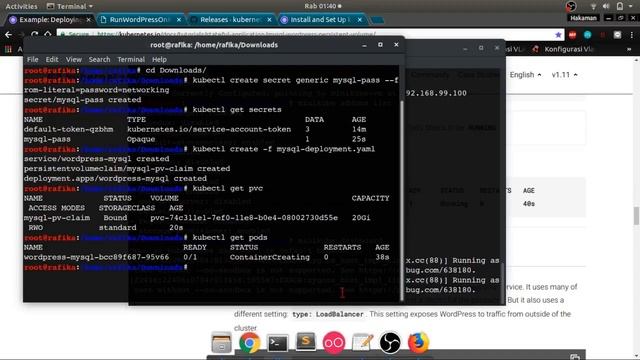The image size is (640, 360).
Task: Click 'type: LoadBalancer' text on the webpage
Action: coord(328,314)
